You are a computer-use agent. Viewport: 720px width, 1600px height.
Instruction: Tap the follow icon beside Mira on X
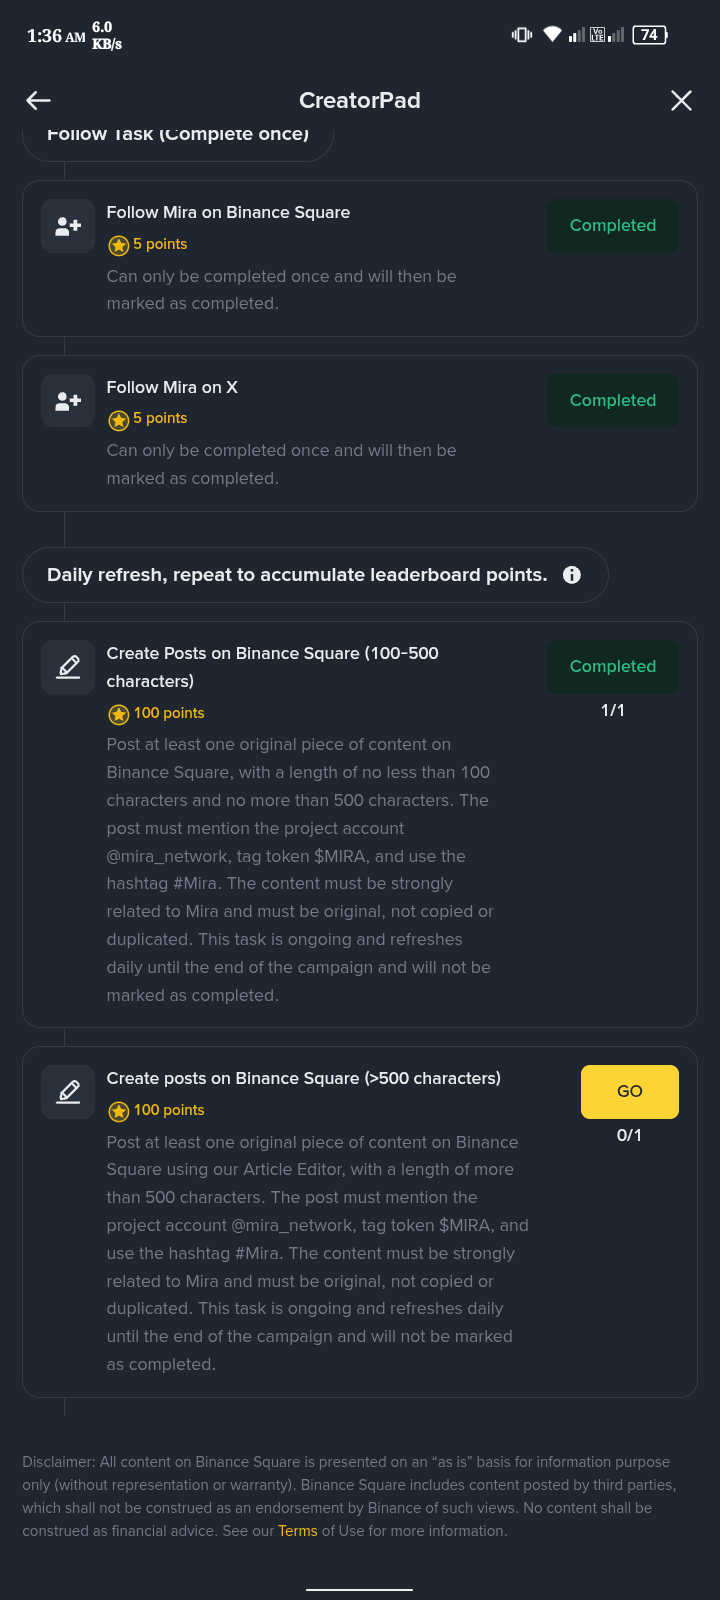68,401
